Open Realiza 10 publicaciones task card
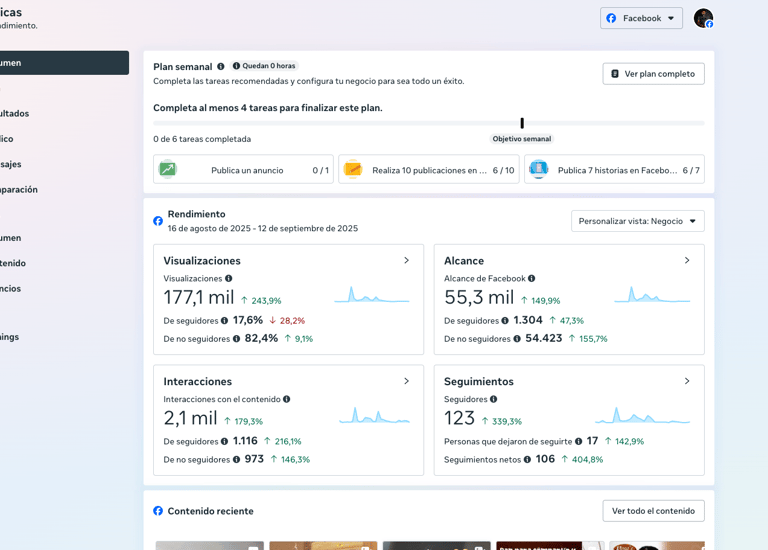This screenshot has height=550, width=768. tap(429, 170)
